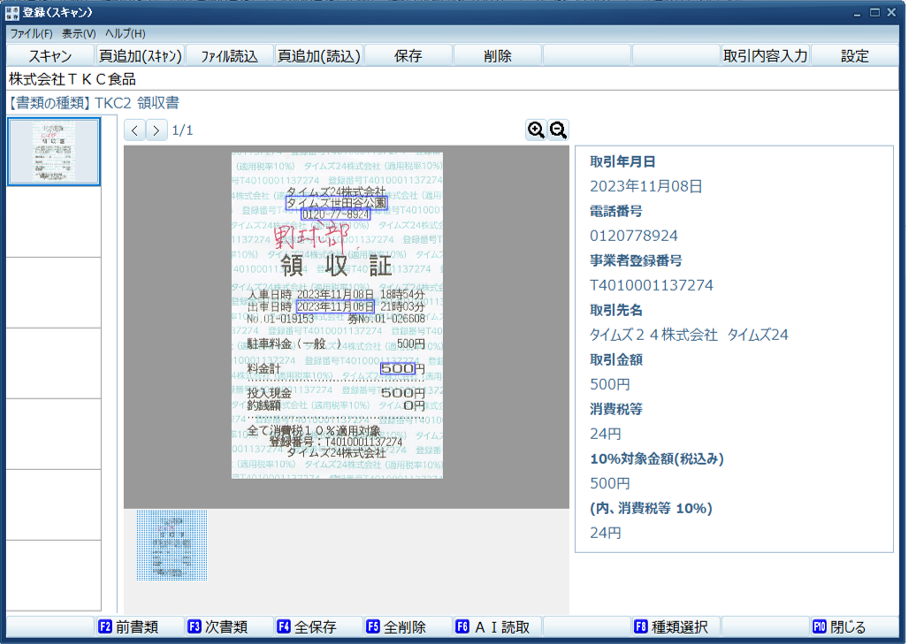Image resolution: width=906 pixels, height=644 pixels.
Task: Open the ヘルプ(H) menu
Action: [125, 33]
